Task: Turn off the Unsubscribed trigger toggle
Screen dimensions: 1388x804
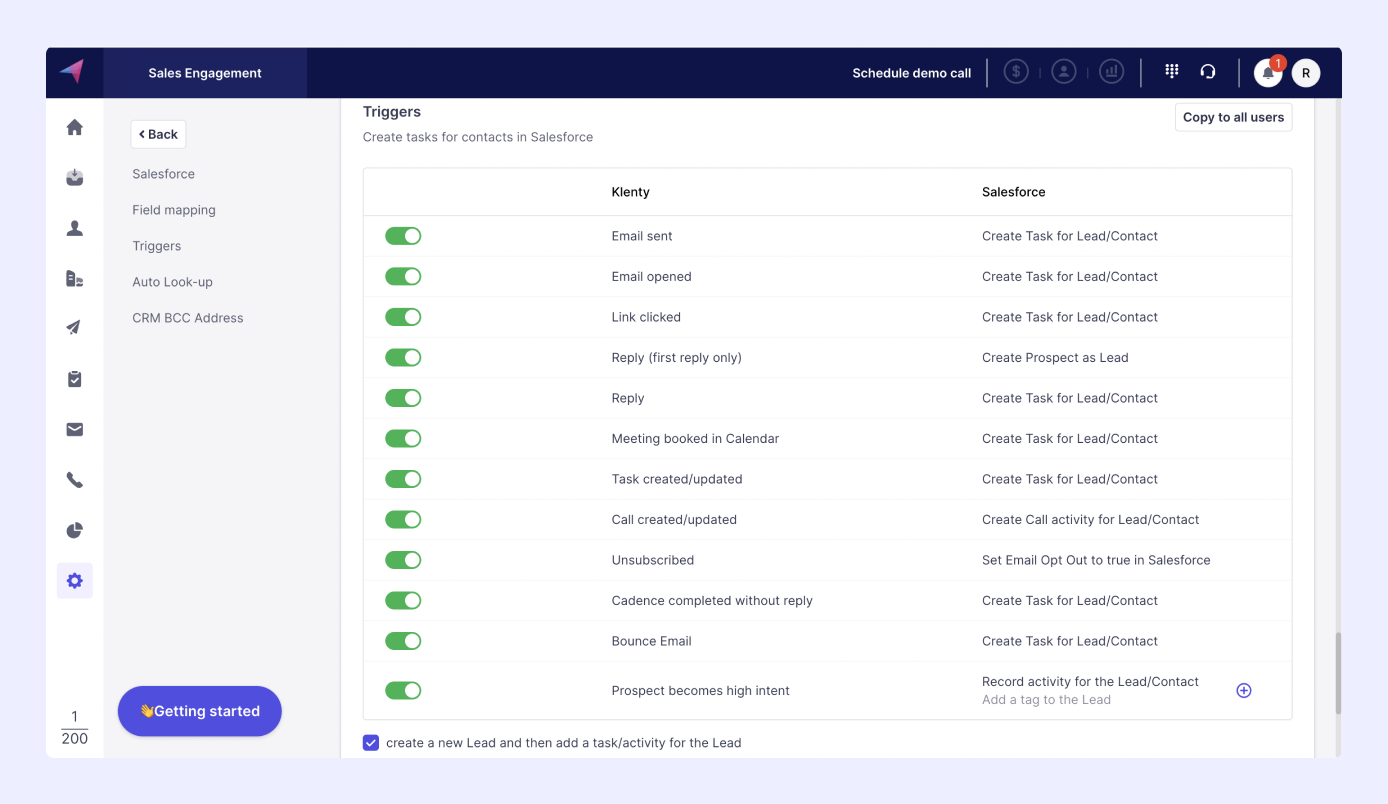Action: [x=403, y=560]
